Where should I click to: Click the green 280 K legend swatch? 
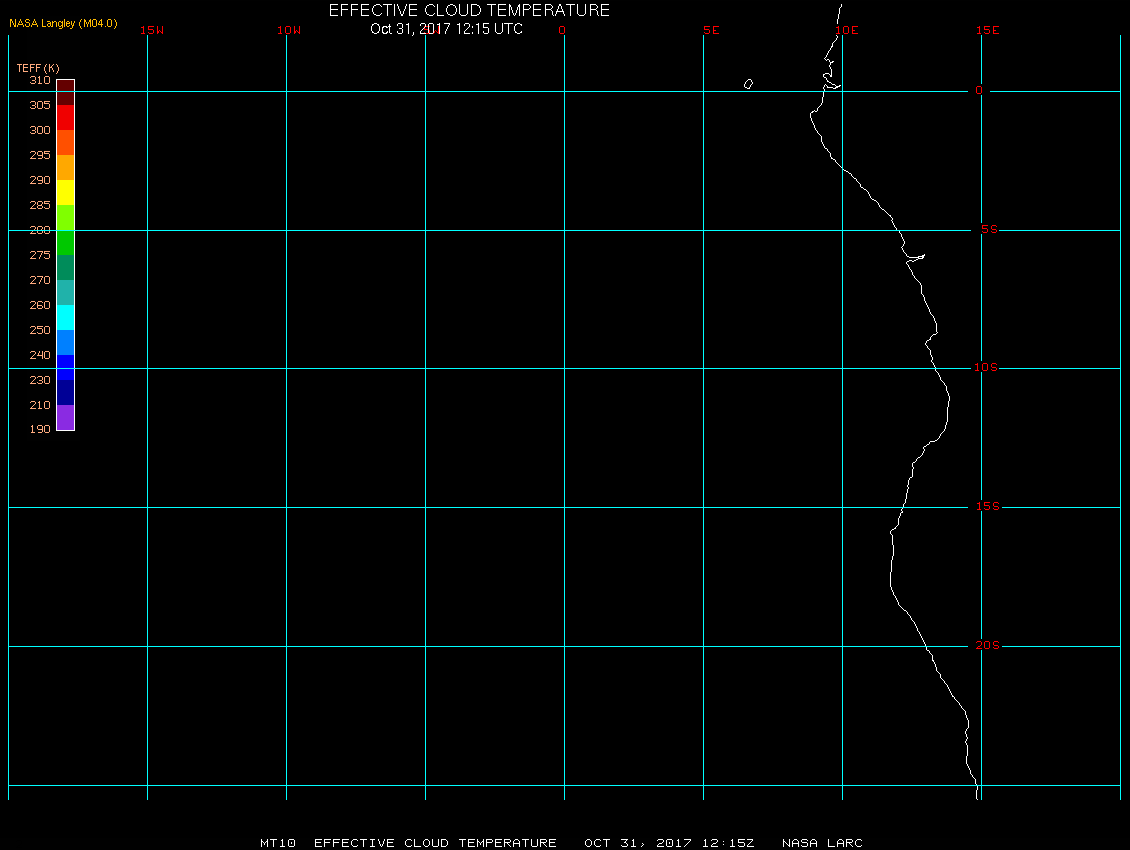click(66, 242)
